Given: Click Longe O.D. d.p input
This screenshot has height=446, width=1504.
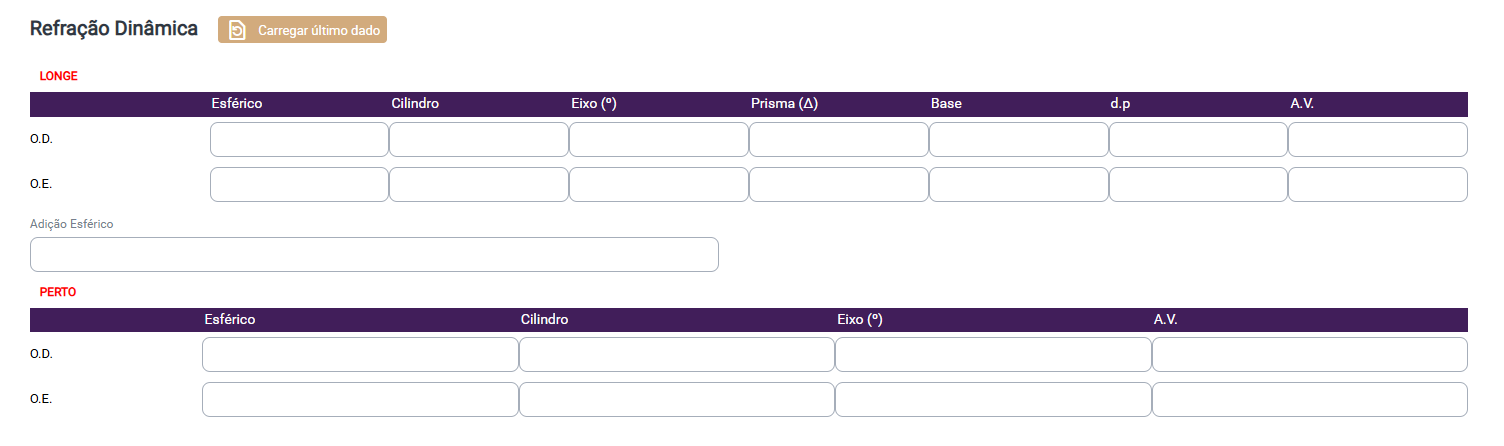Looking at the screenshot, I should pos(1198,140).
